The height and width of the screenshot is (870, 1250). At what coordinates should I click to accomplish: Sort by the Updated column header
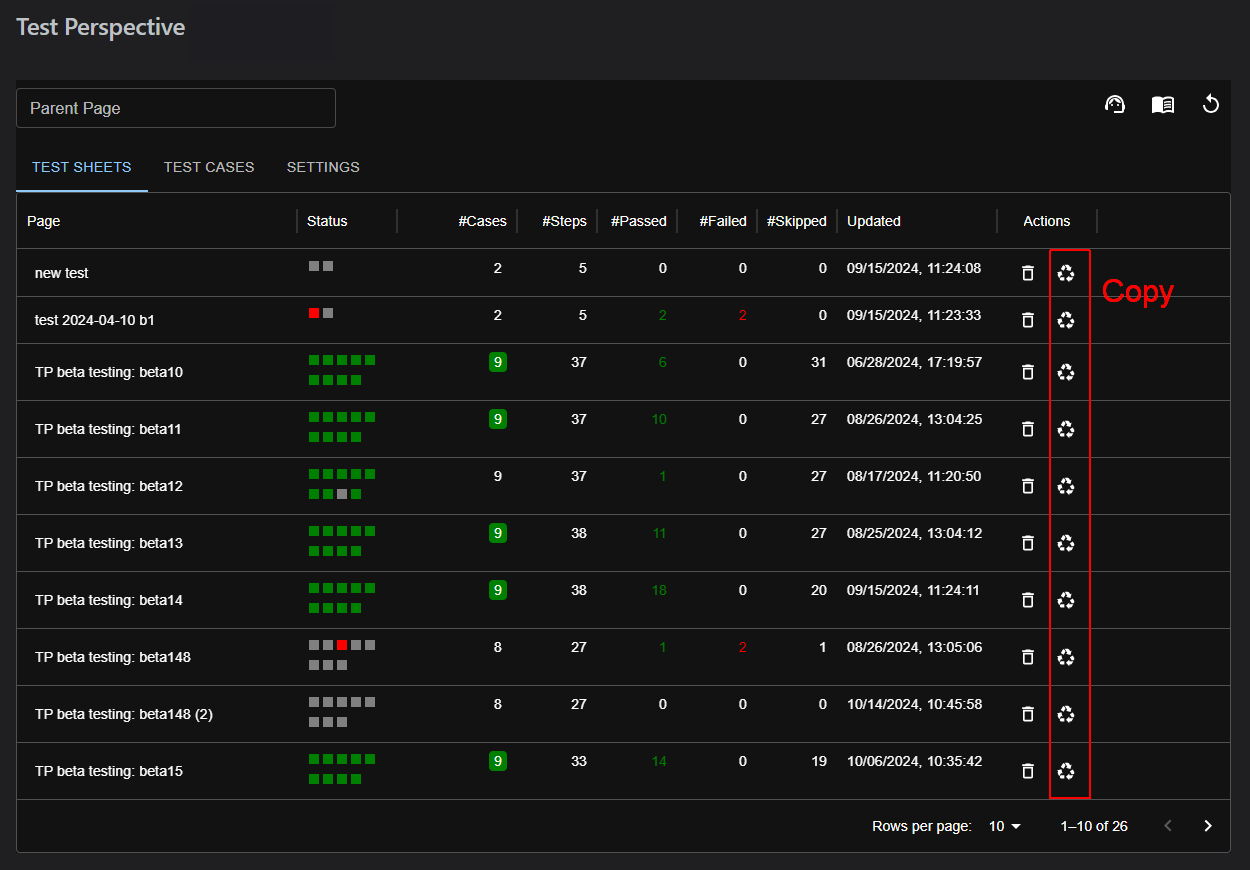coord(874,221)
